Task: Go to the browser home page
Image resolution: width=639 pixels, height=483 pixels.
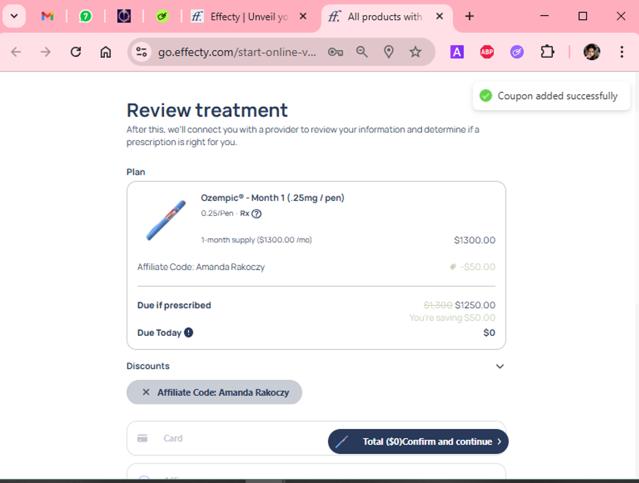Action: point(106,52)
